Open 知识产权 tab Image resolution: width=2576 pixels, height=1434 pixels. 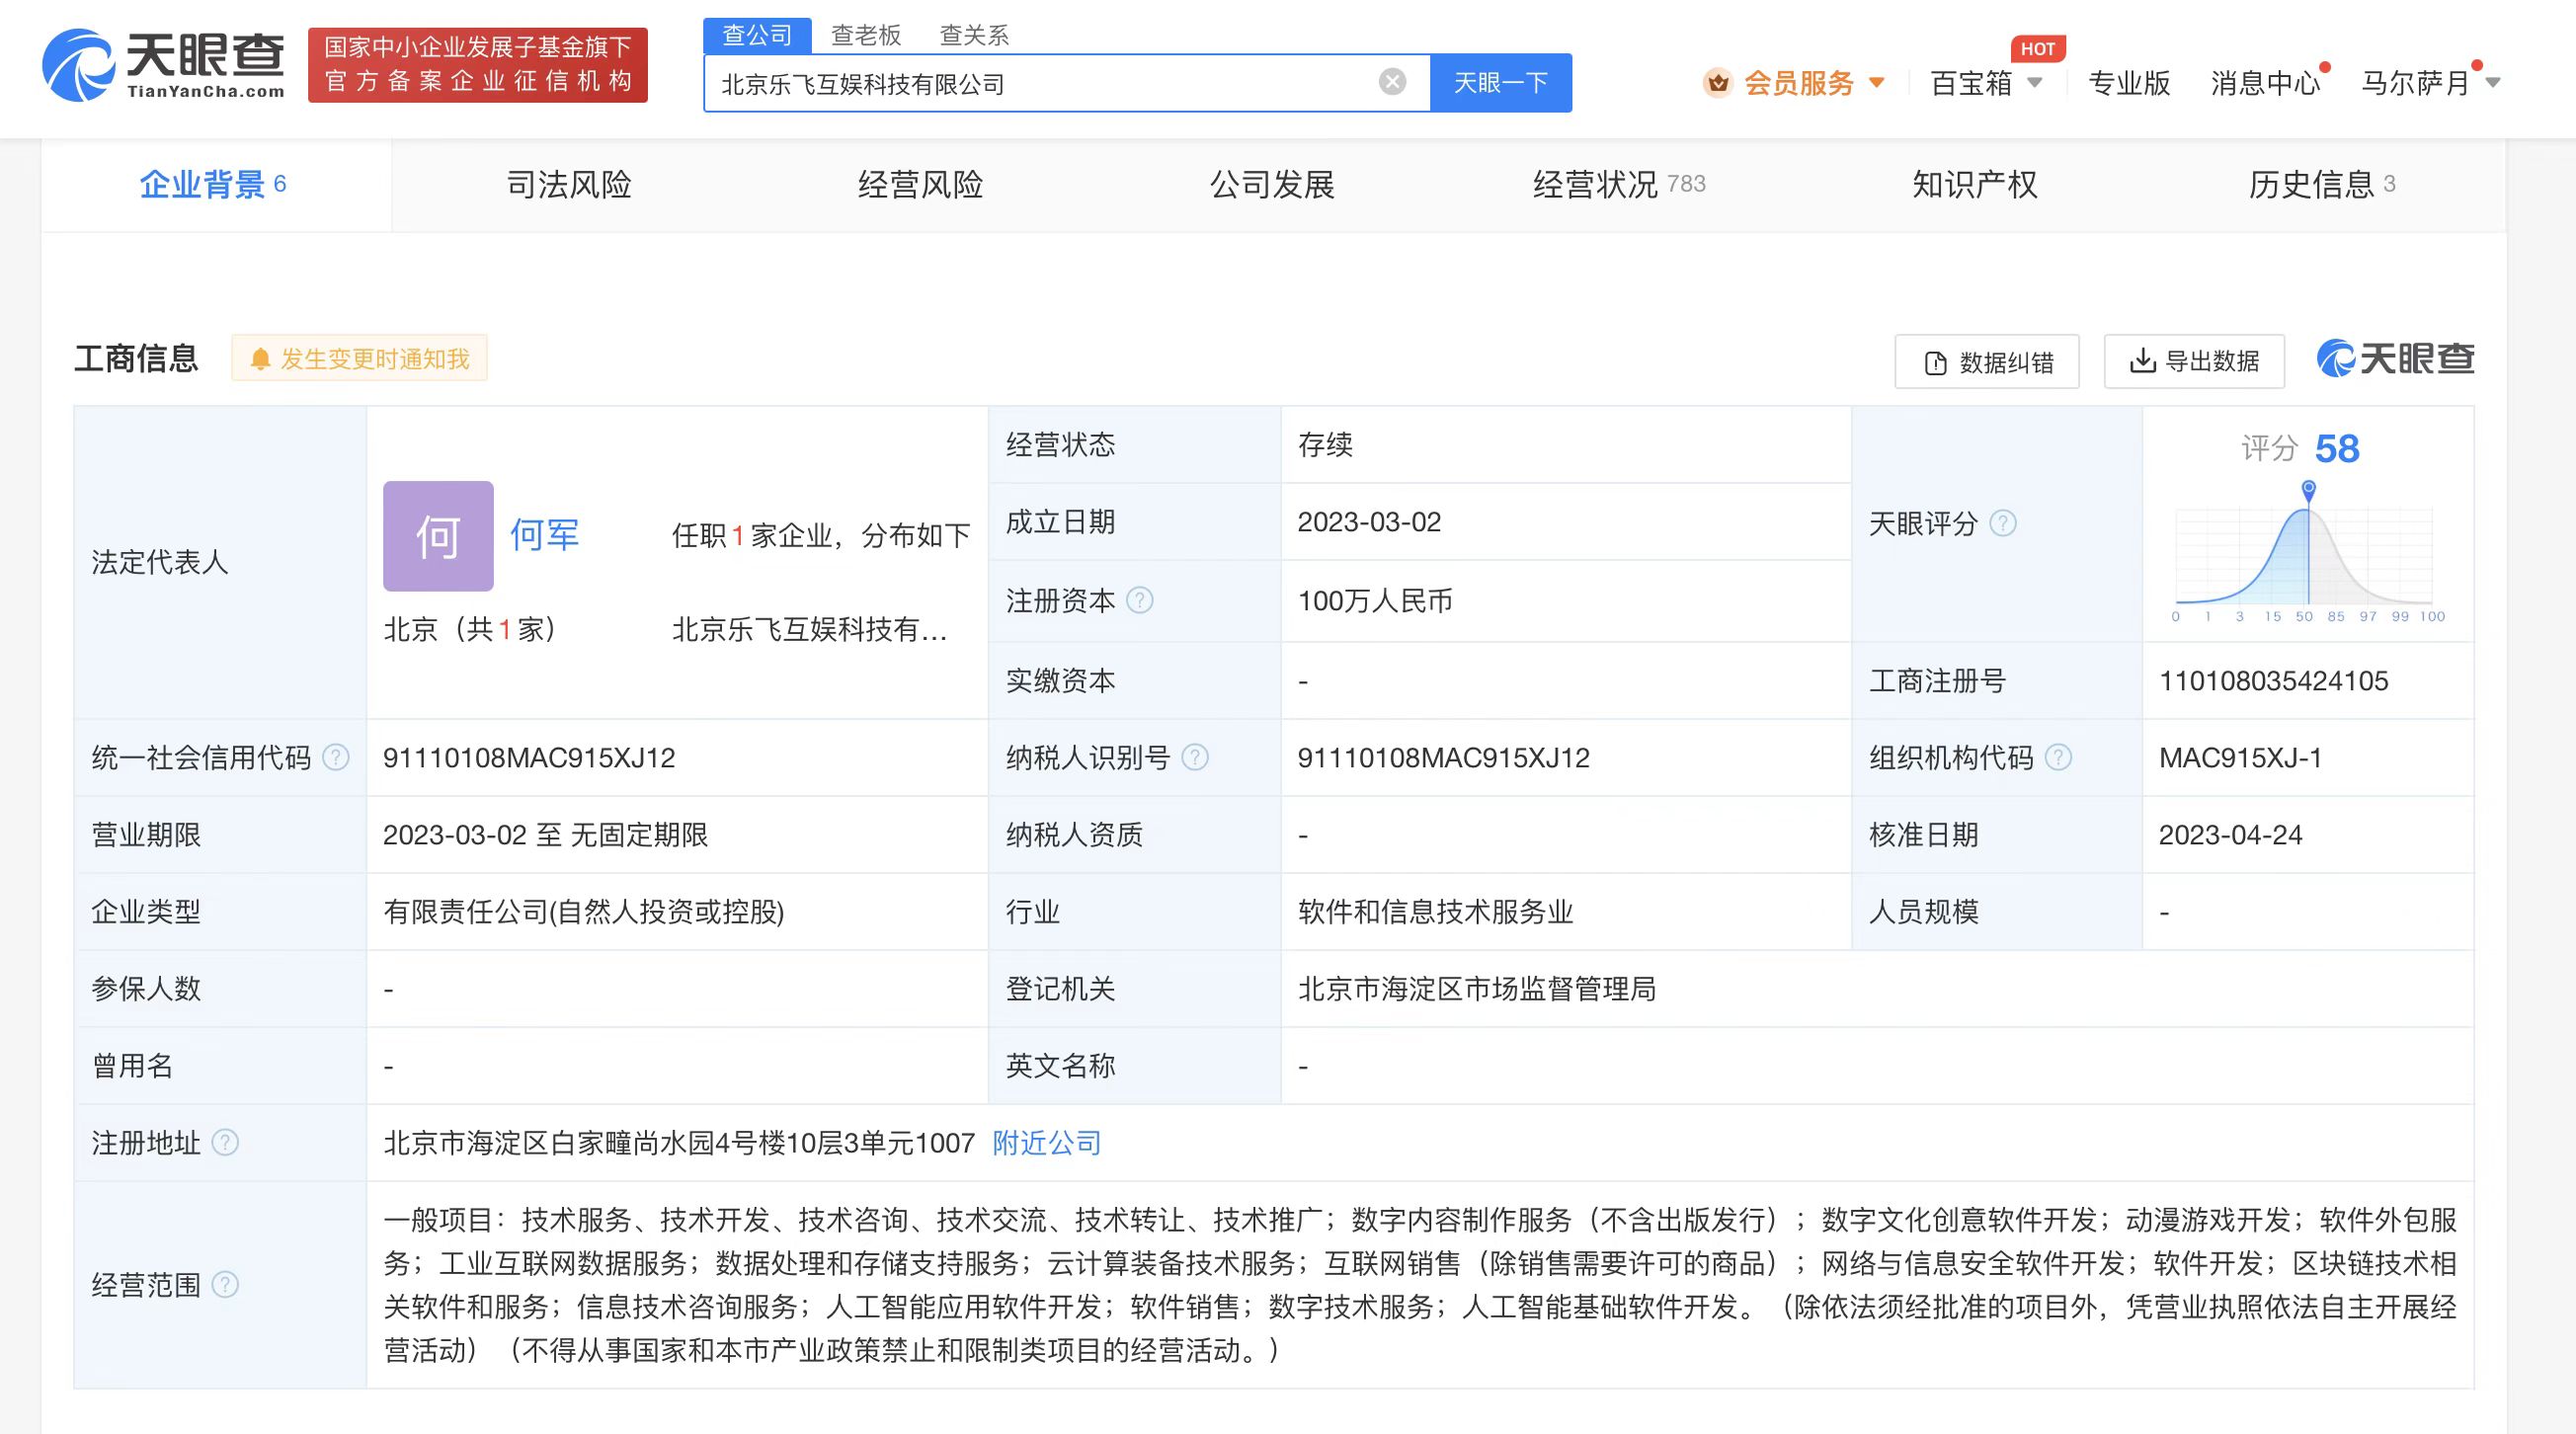pyautogui.click(x=1974, y=185)
